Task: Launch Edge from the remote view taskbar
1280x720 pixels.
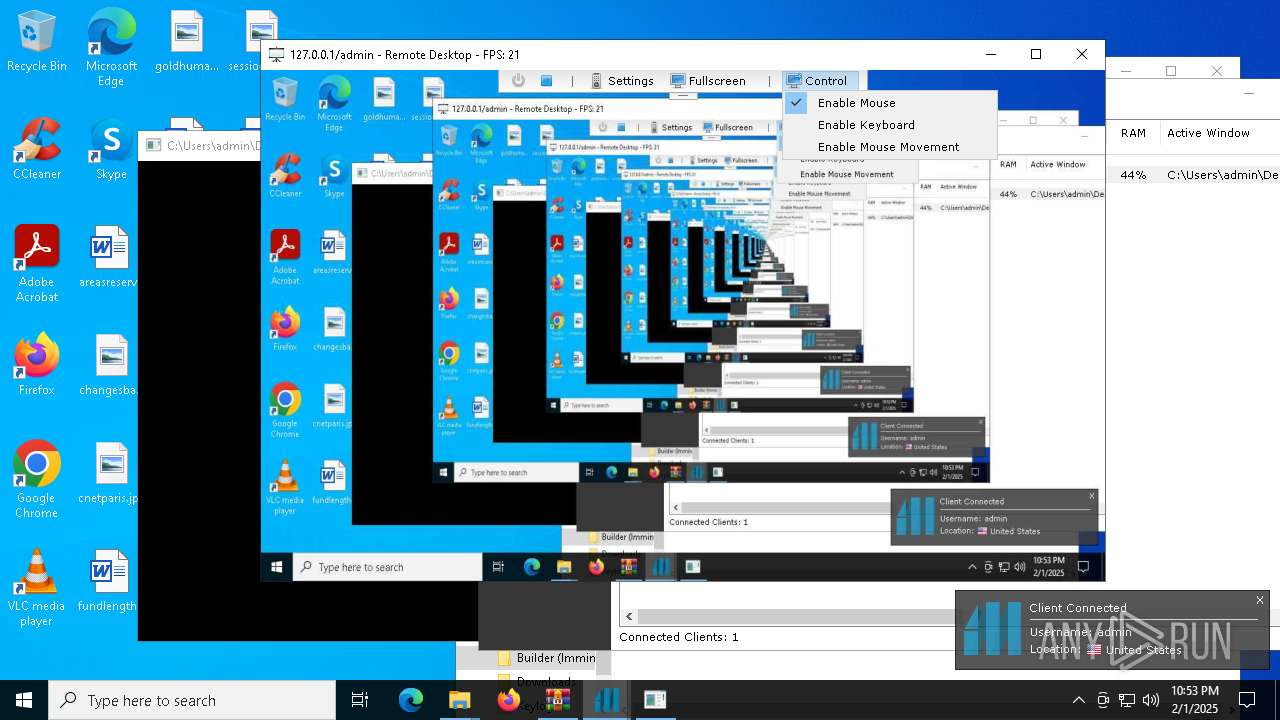Action: (532, 567)
